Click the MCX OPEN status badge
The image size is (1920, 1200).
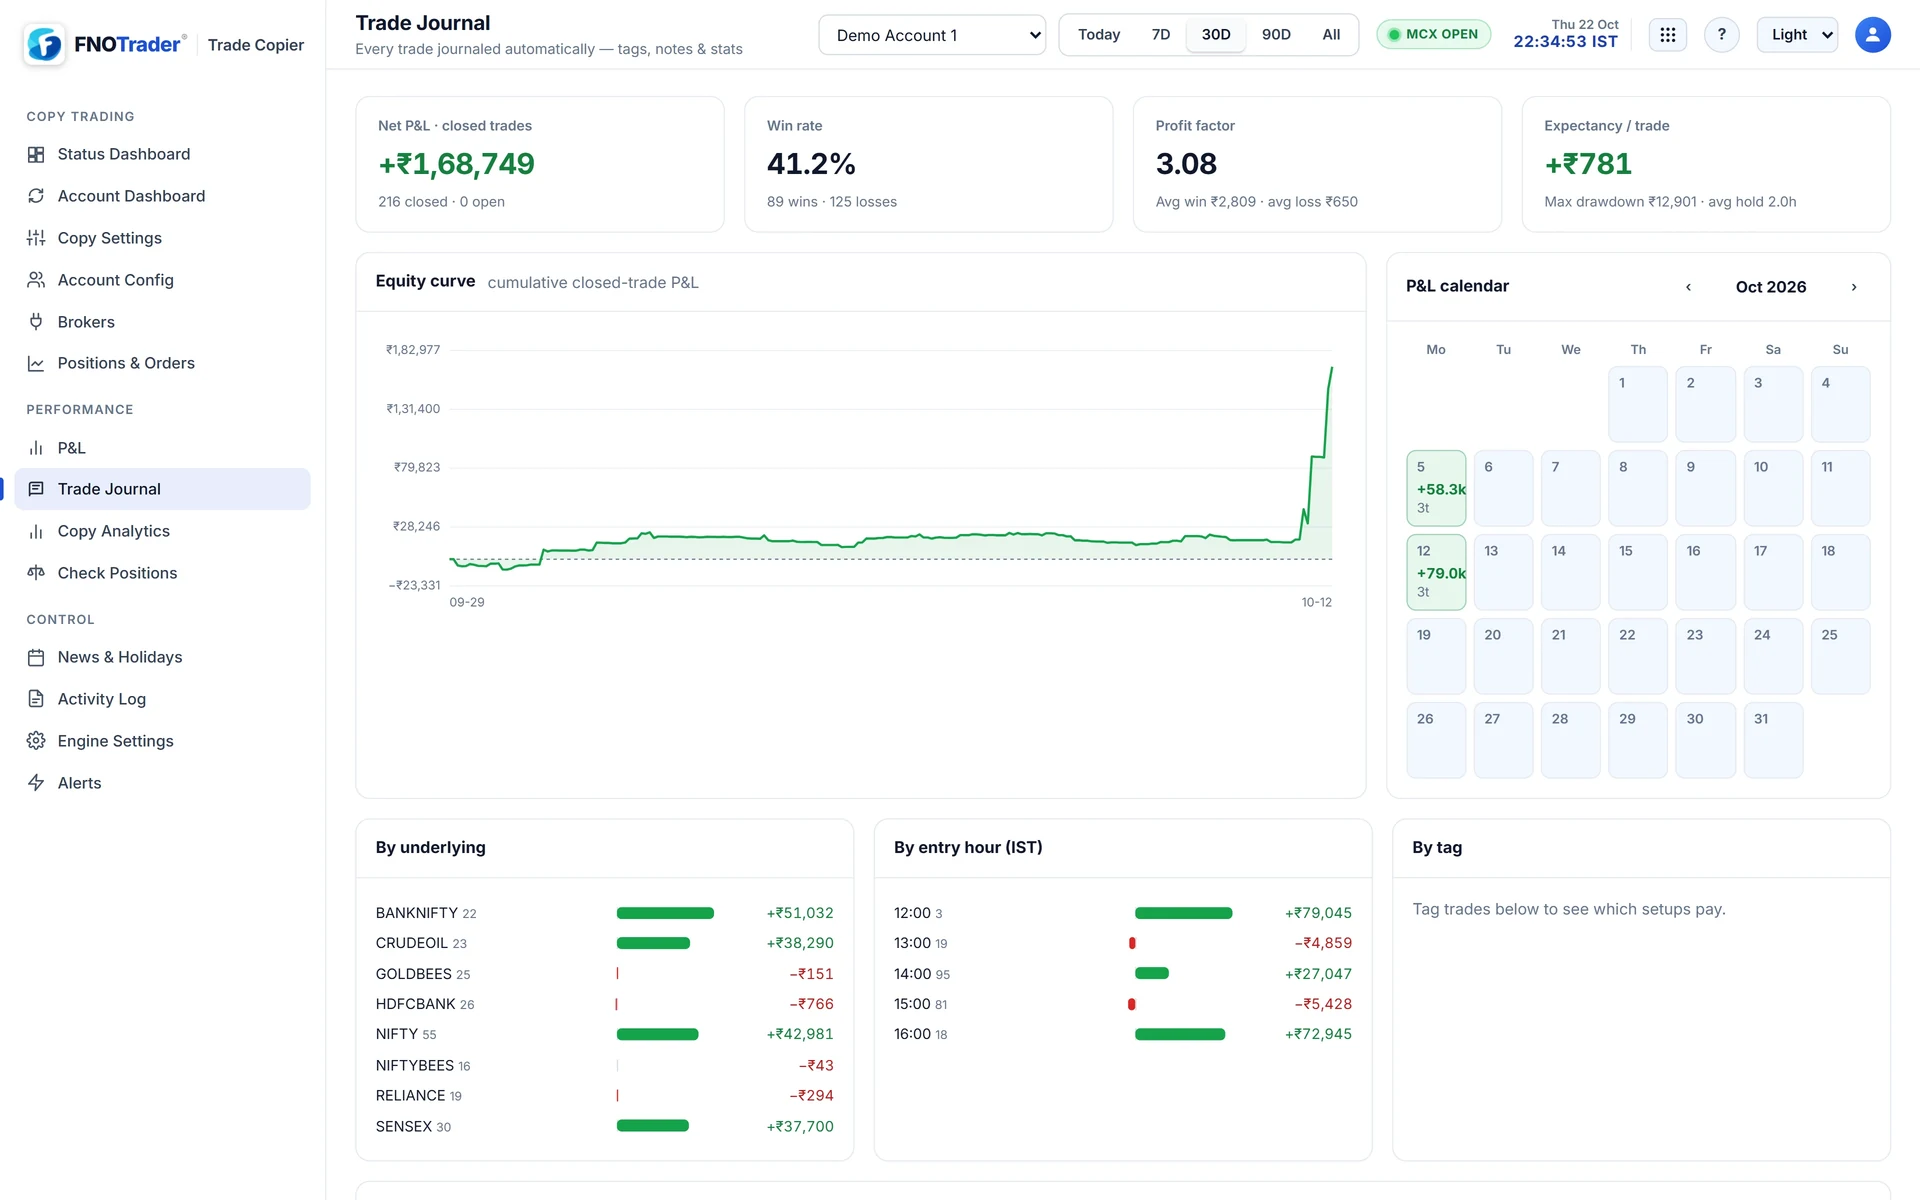coord(1433,35)
